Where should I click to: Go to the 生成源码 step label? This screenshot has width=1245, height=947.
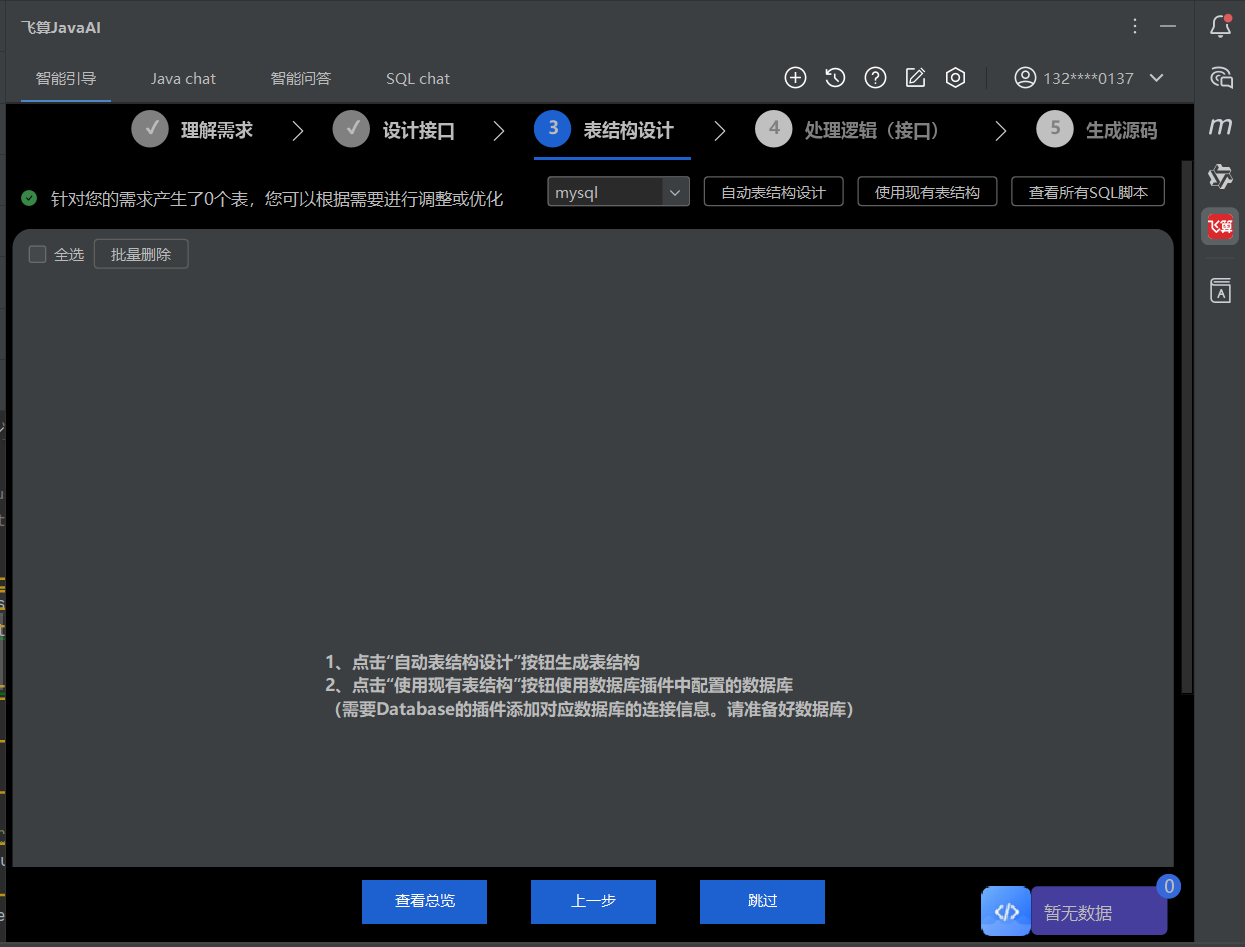coord(1122,130)
